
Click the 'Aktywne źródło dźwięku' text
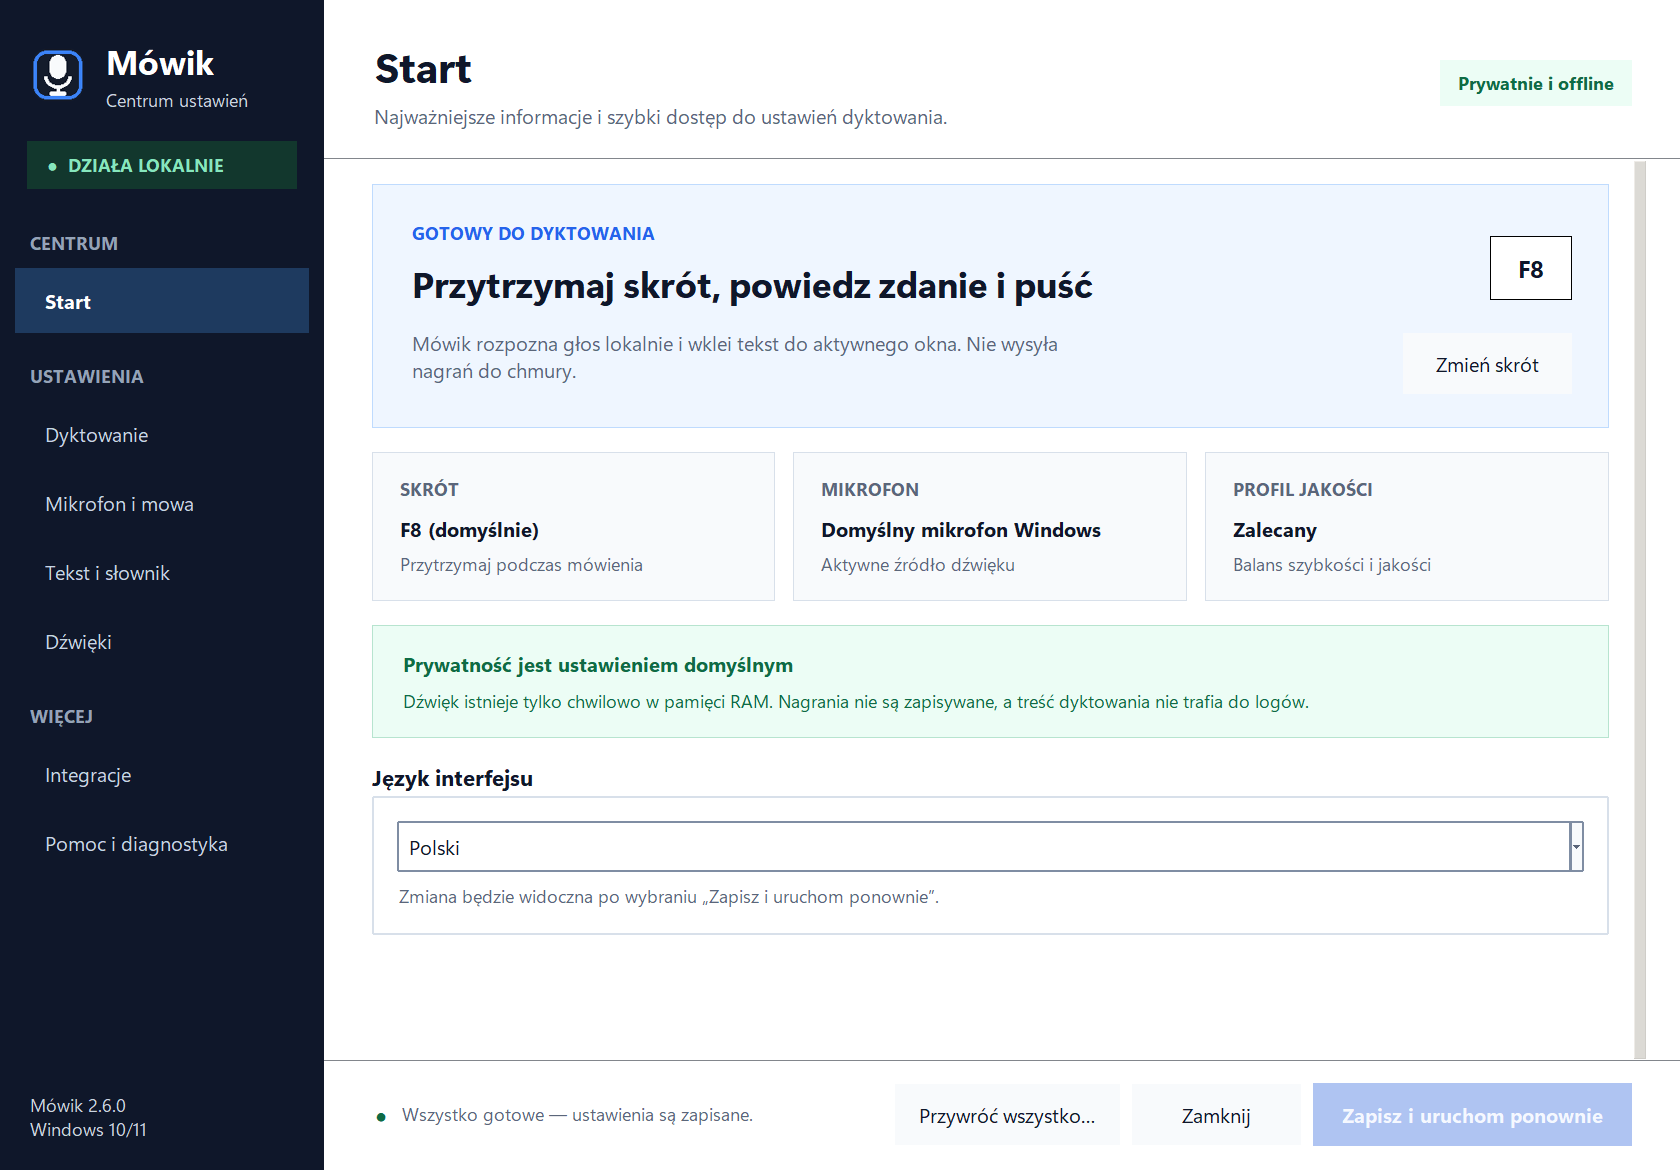pyautogui.click(x=918, y=565)
